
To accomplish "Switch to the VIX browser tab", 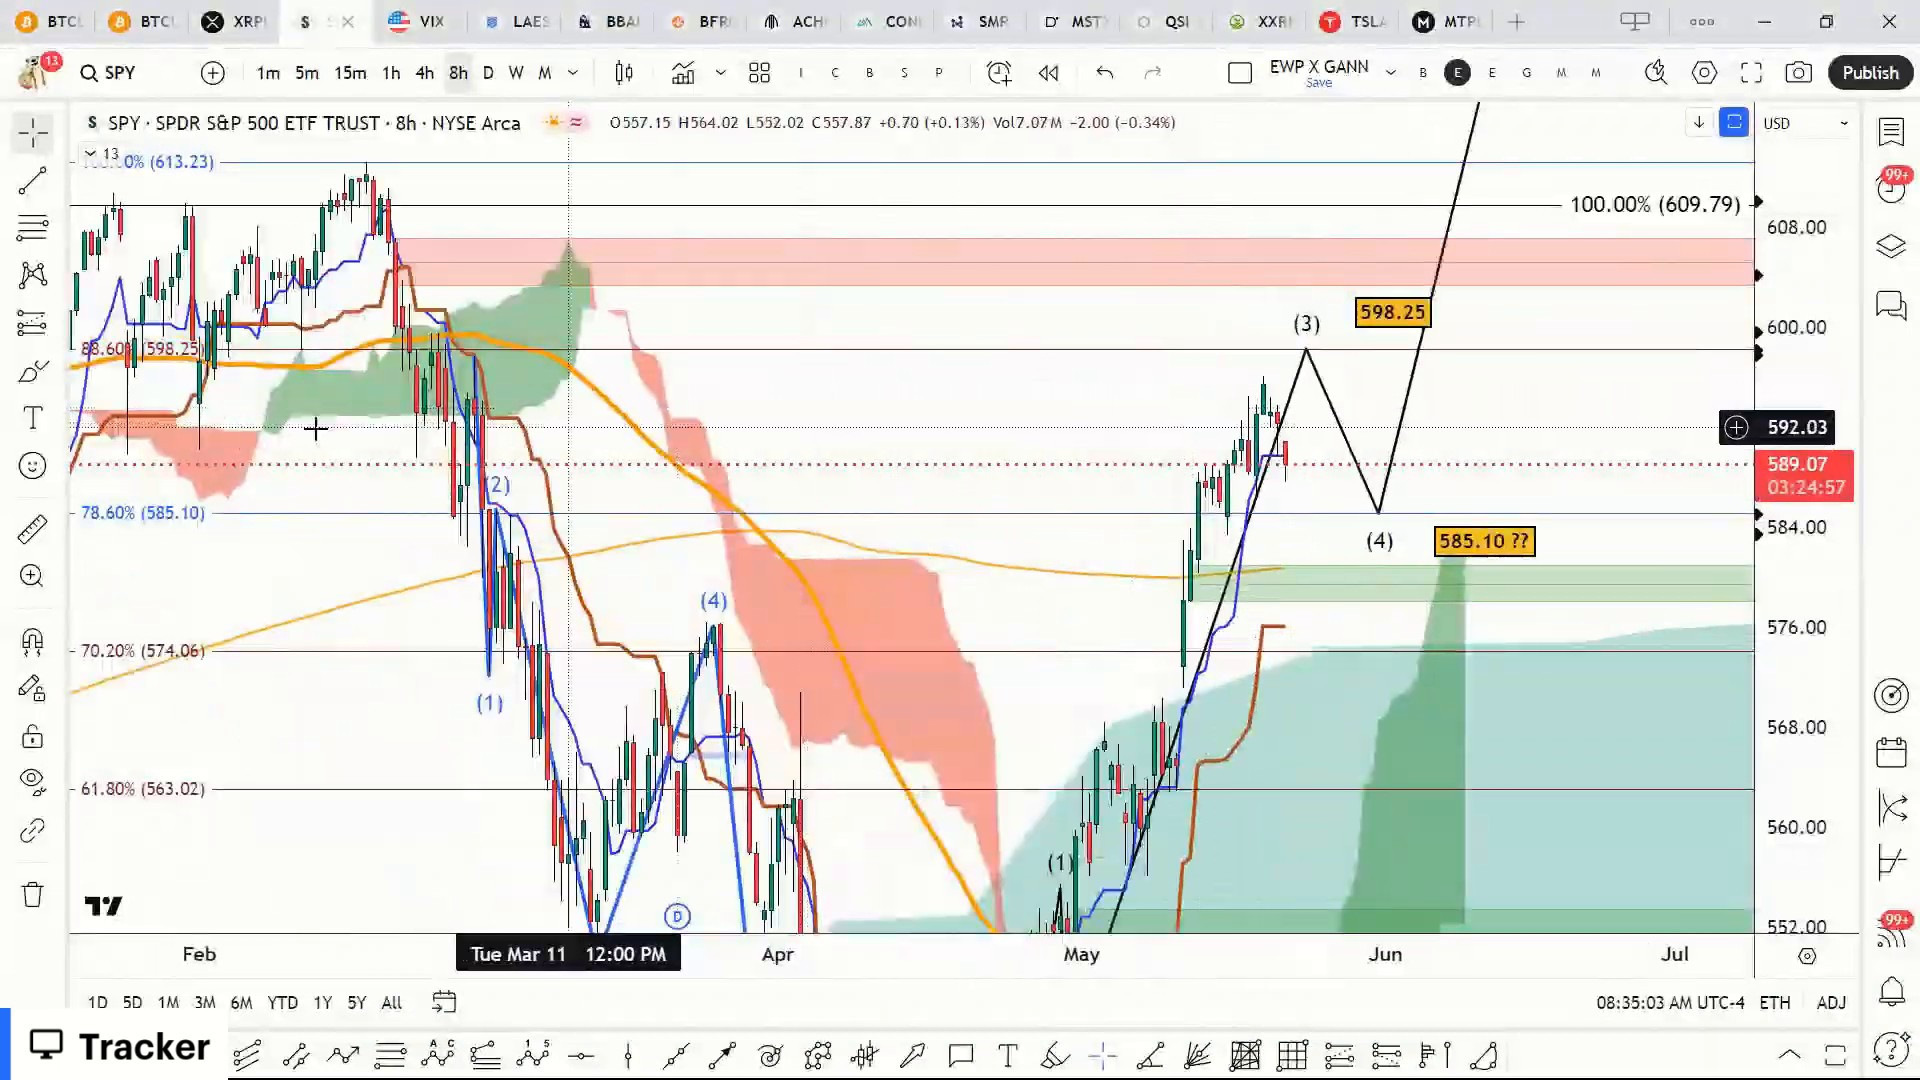I will point(418,21).
